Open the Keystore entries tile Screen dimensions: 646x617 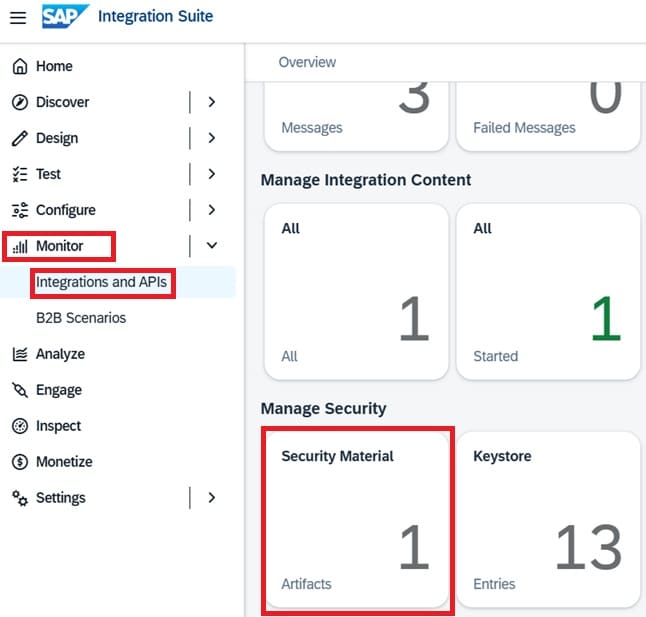click(x=548, y=519)
